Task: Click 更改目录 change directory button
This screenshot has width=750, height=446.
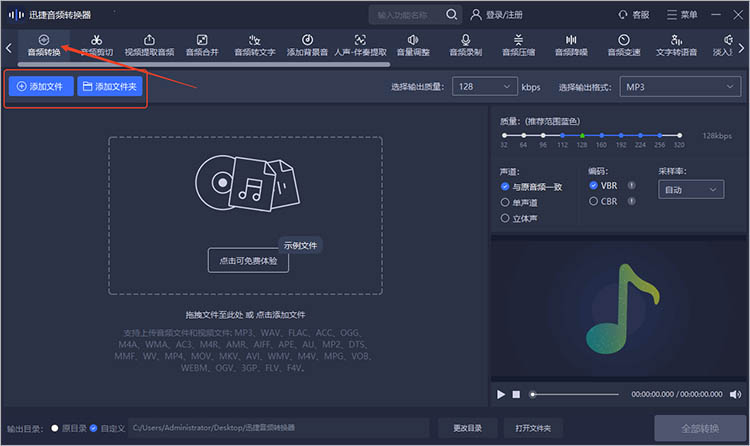Action: [468, 428]
